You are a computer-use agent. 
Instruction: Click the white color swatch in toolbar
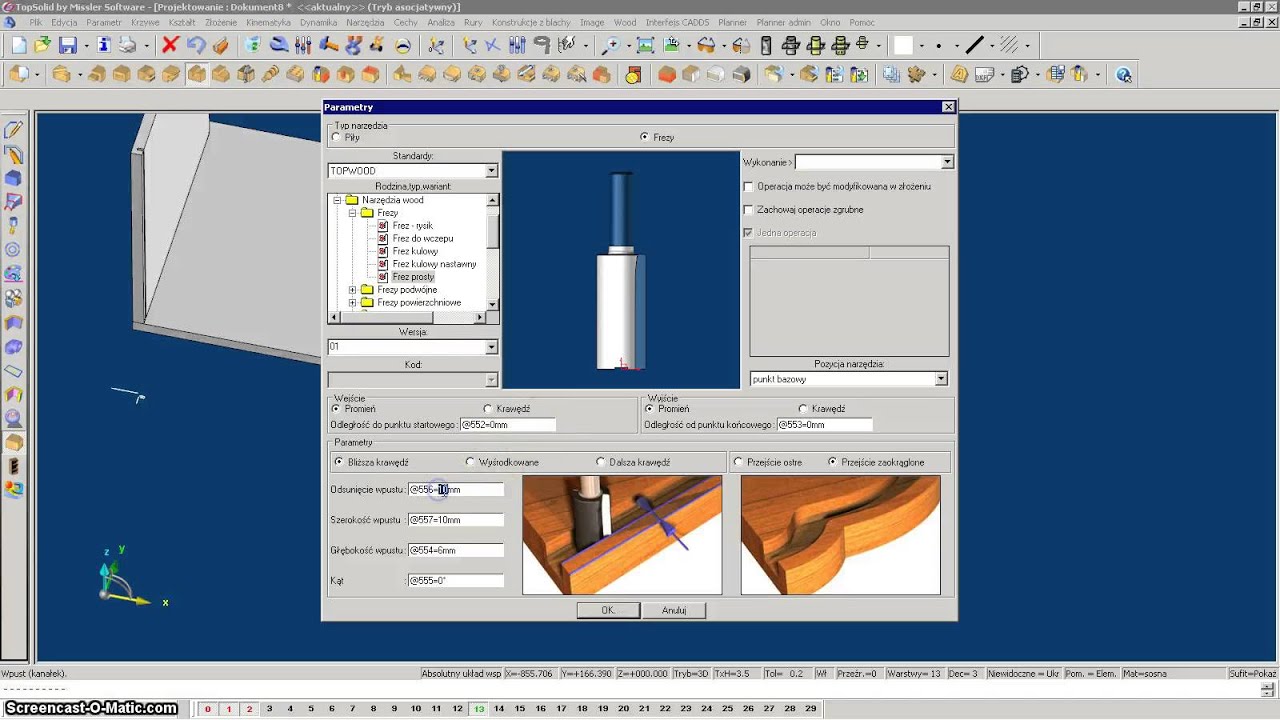[903, 45]
